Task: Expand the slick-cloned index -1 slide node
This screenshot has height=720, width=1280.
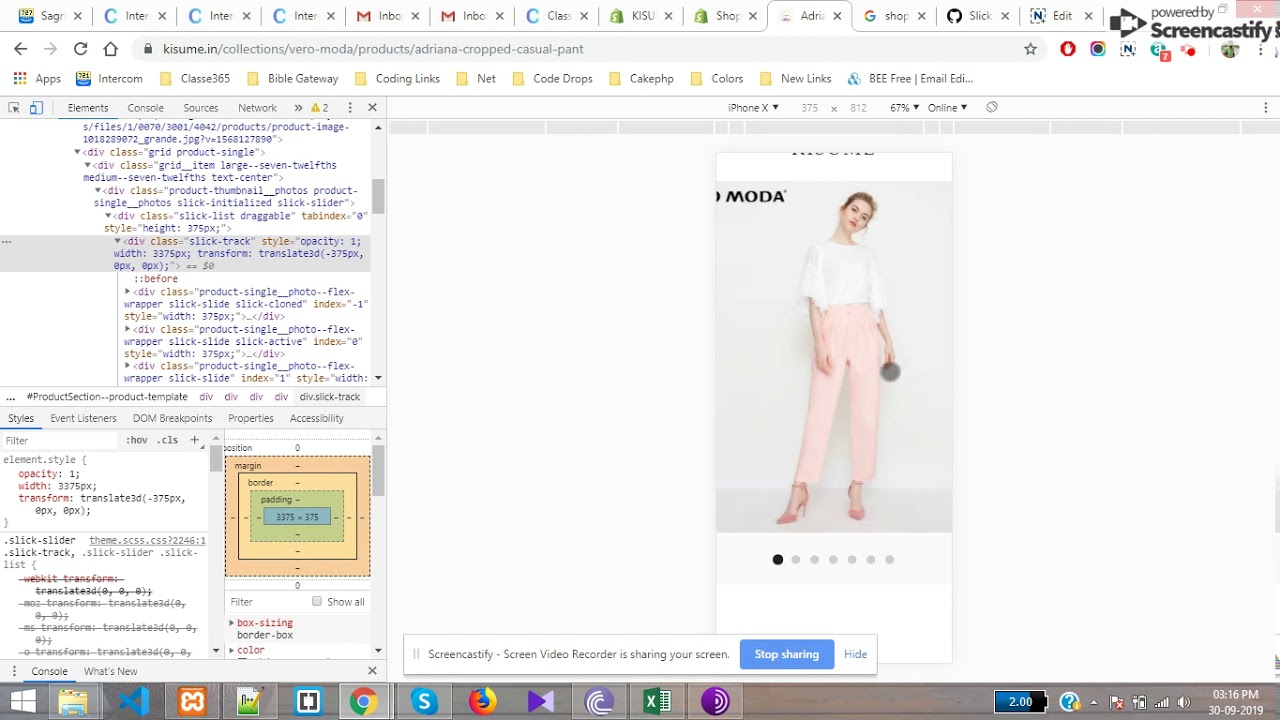Action: point(128,291)
